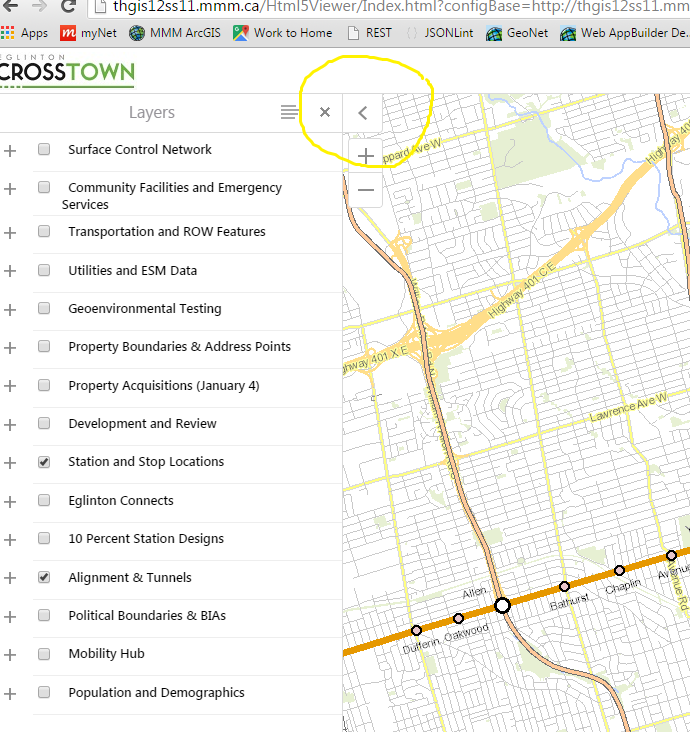Click the Allen station marker on map
Viewport: 690px width, 732px height.
click(x=502, y=605)
